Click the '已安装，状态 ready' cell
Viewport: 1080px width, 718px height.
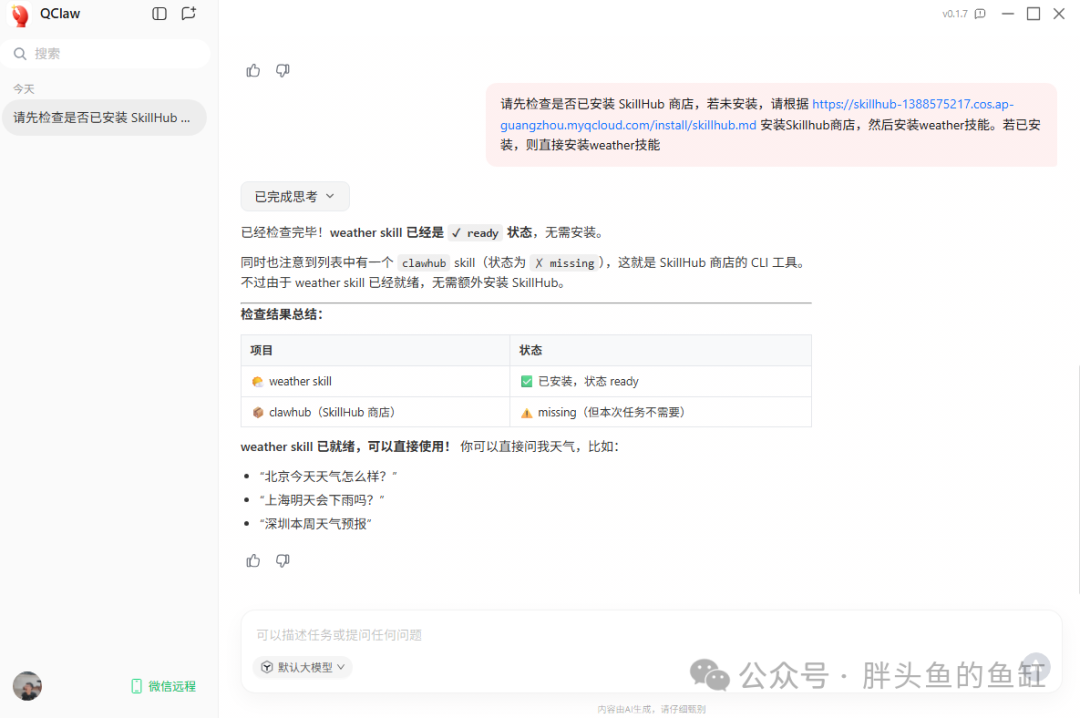[660, 381]
